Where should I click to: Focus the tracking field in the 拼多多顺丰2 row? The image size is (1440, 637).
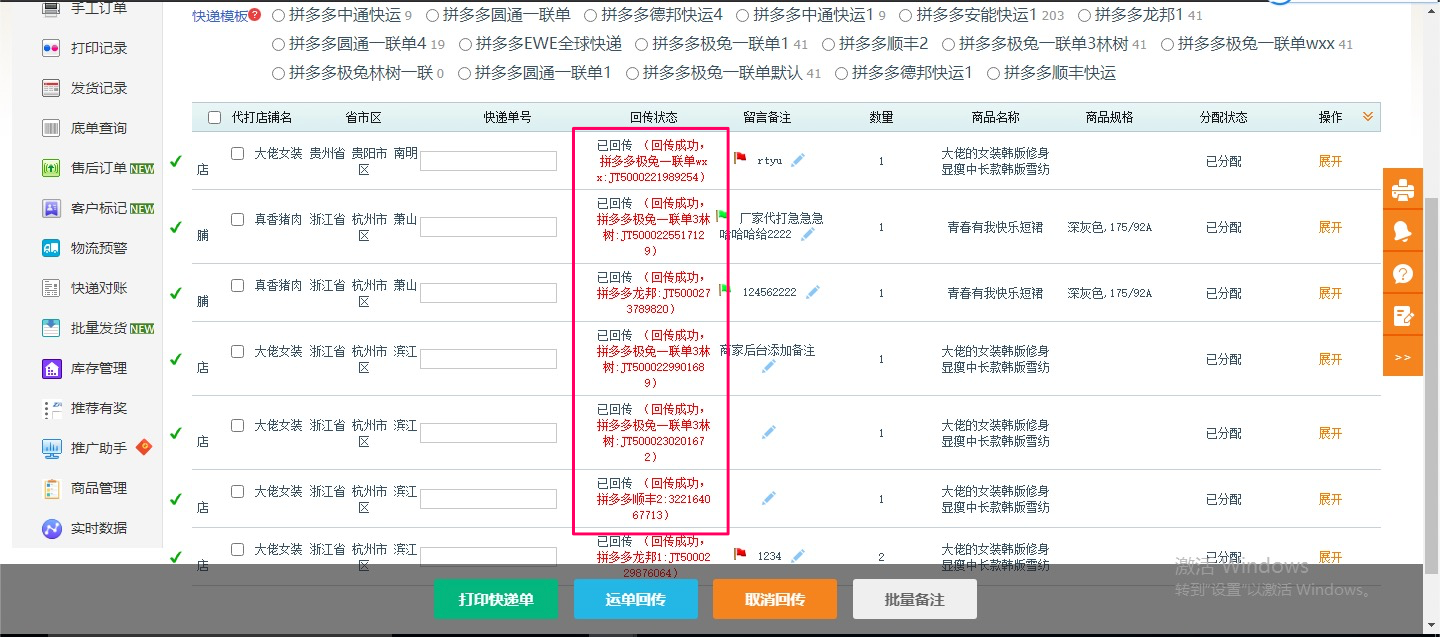(489, 498)
